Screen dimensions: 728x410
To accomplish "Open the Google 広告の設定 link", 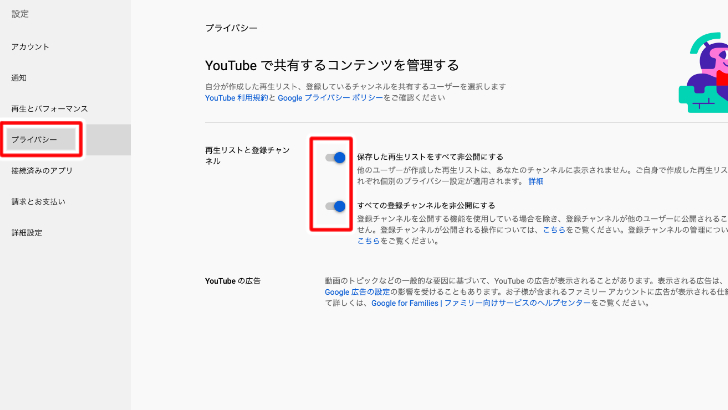I will point(357,292).
